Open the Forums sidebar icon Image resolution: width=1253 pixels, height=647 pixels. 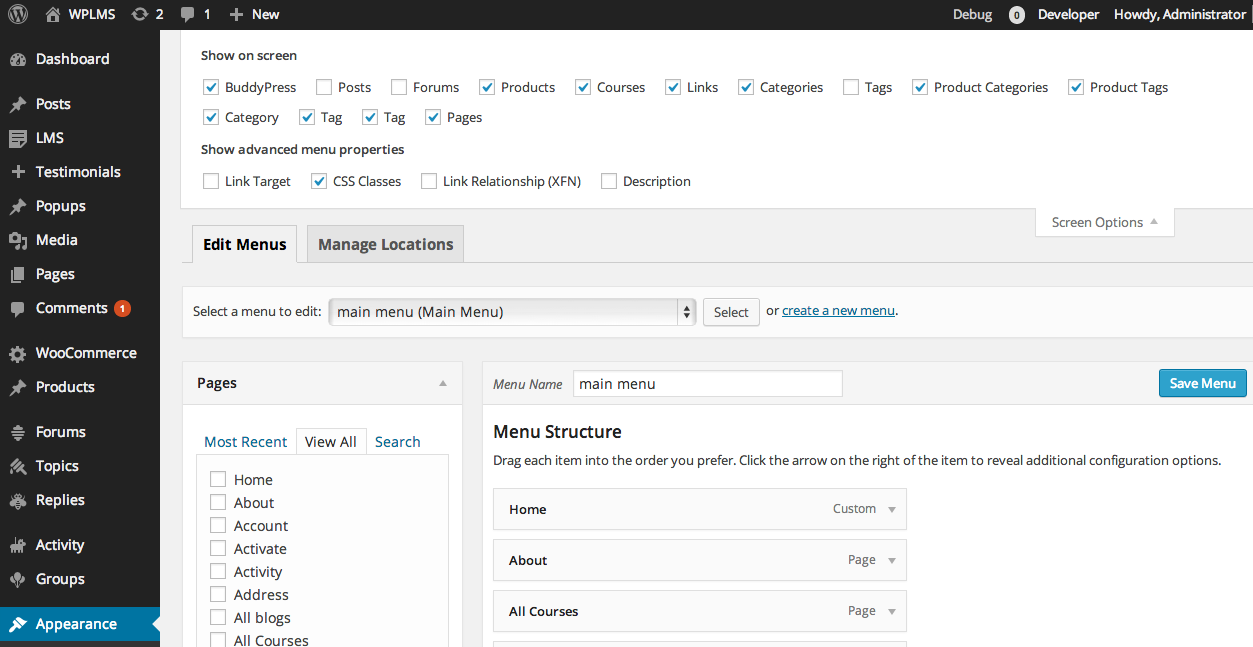point(18,432)
